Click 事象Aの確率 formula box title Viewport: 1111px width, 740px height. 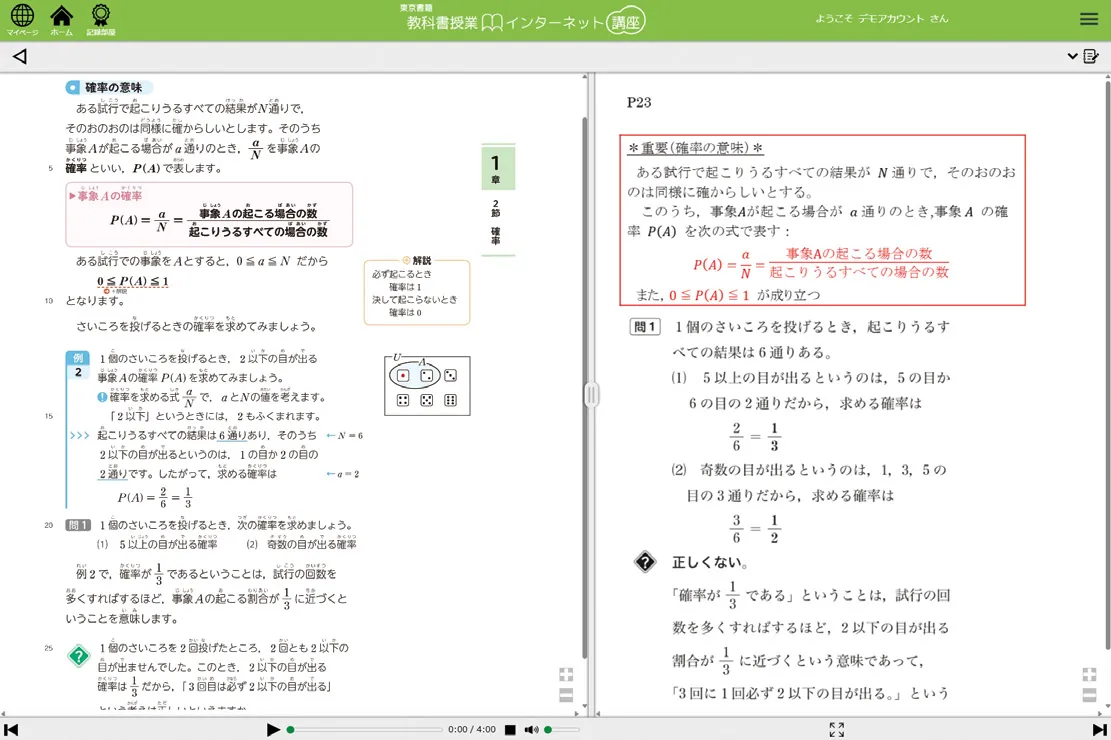click(x=106, y=196)
